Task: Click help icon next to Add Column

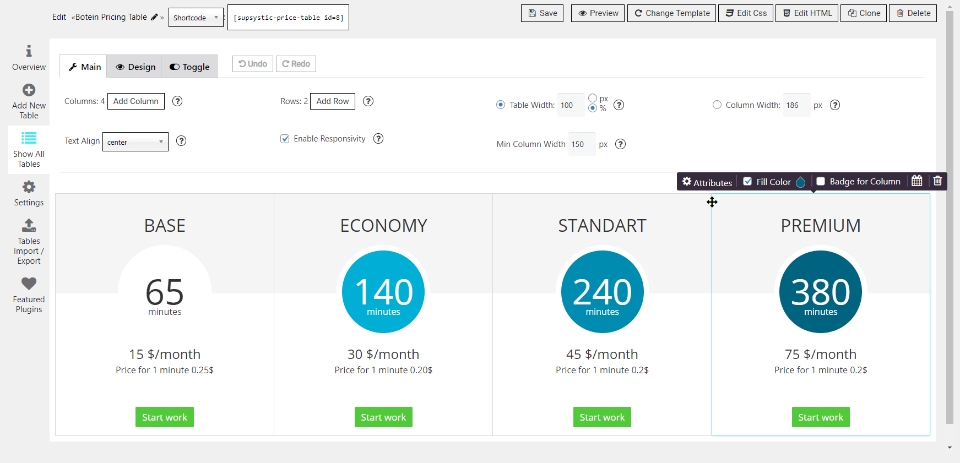Action: (177, 102)
